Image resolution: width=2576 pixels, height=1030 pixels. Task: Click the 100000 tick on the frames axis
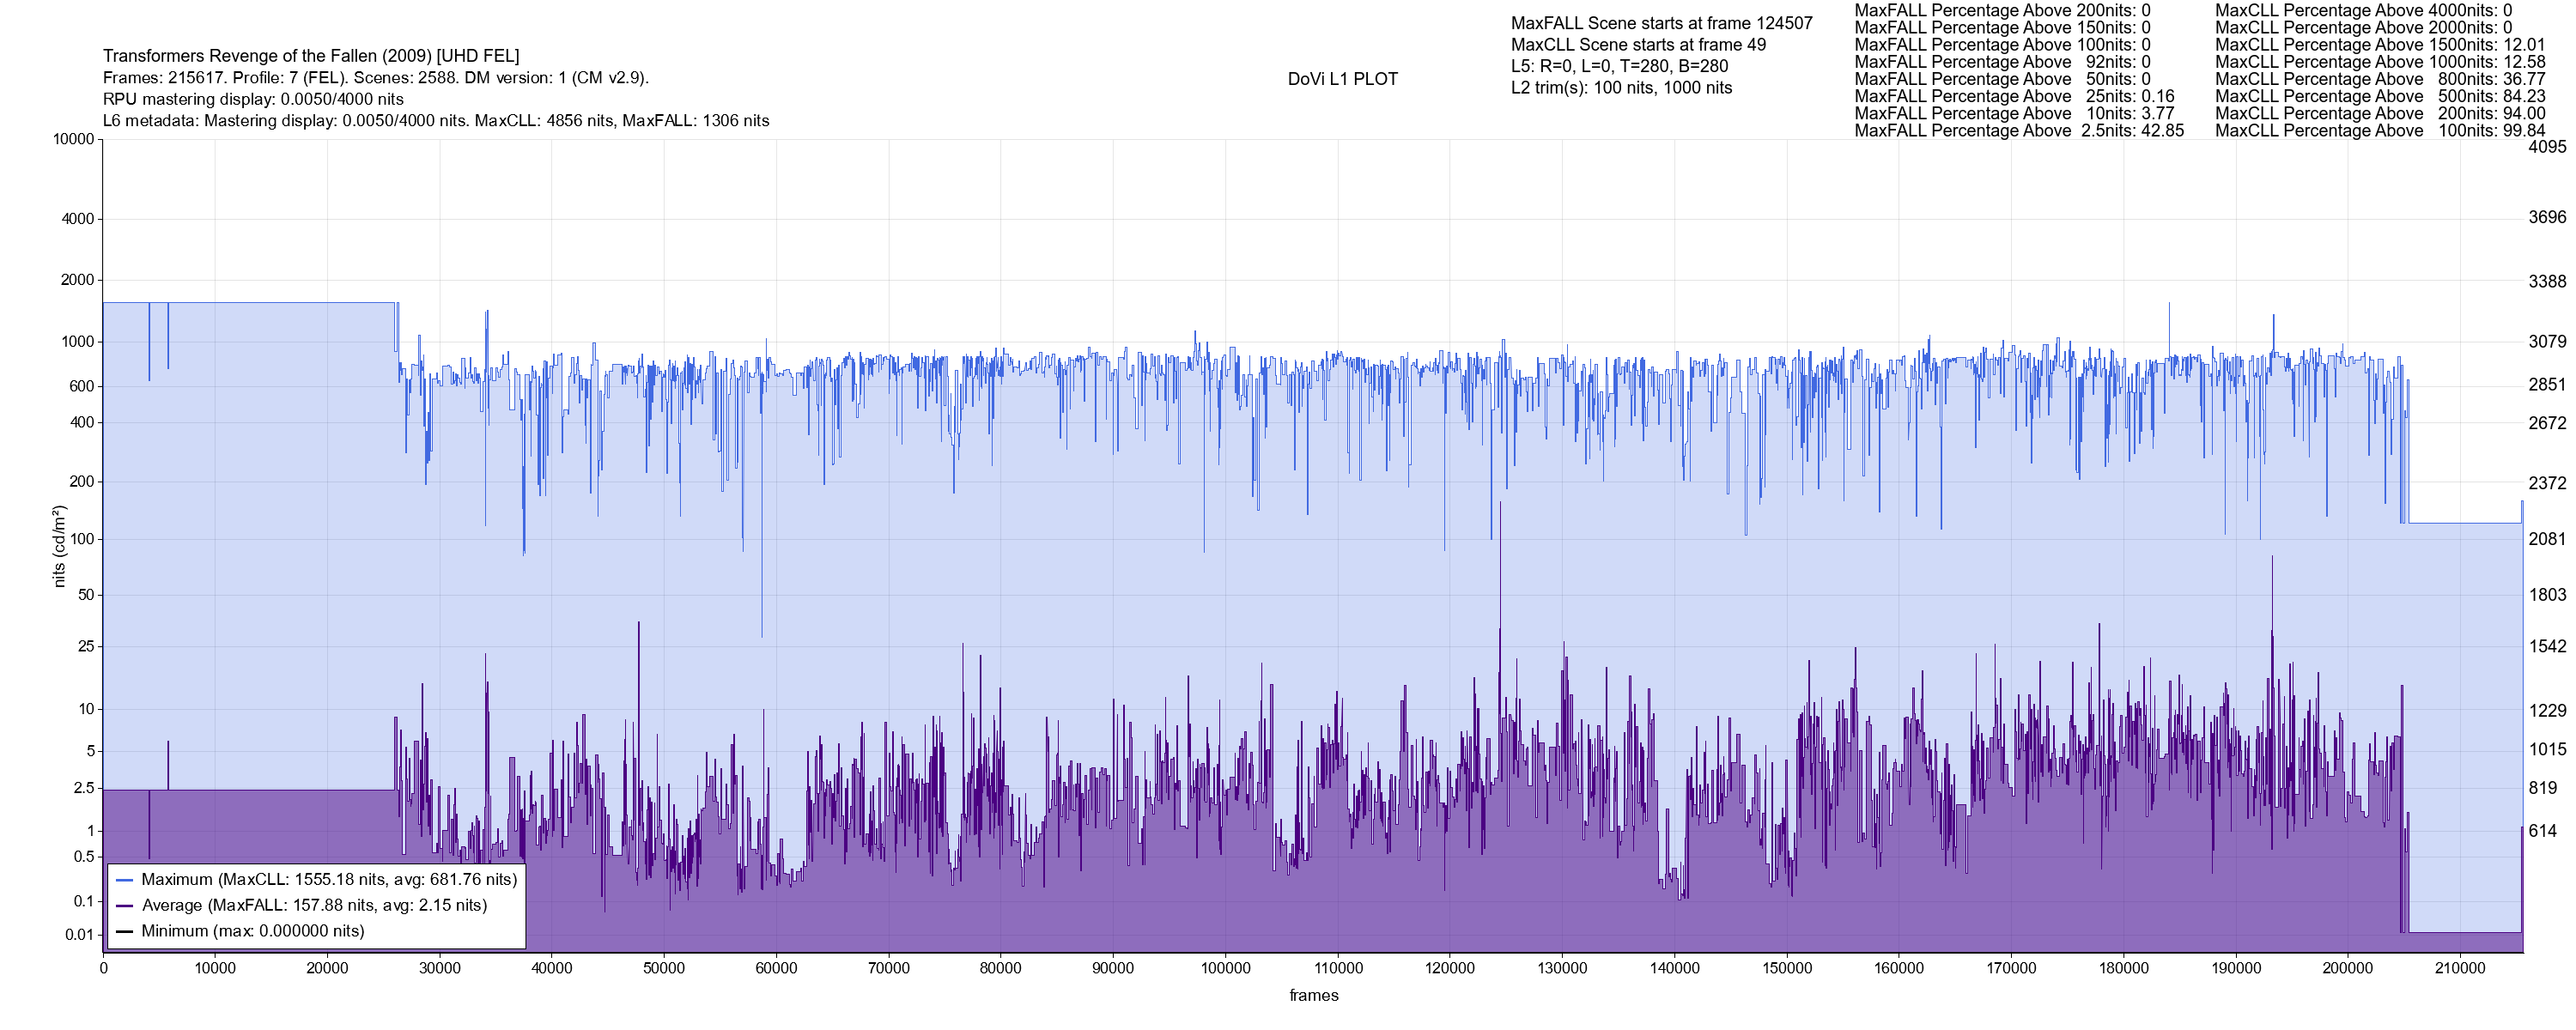coord(1225,969)
